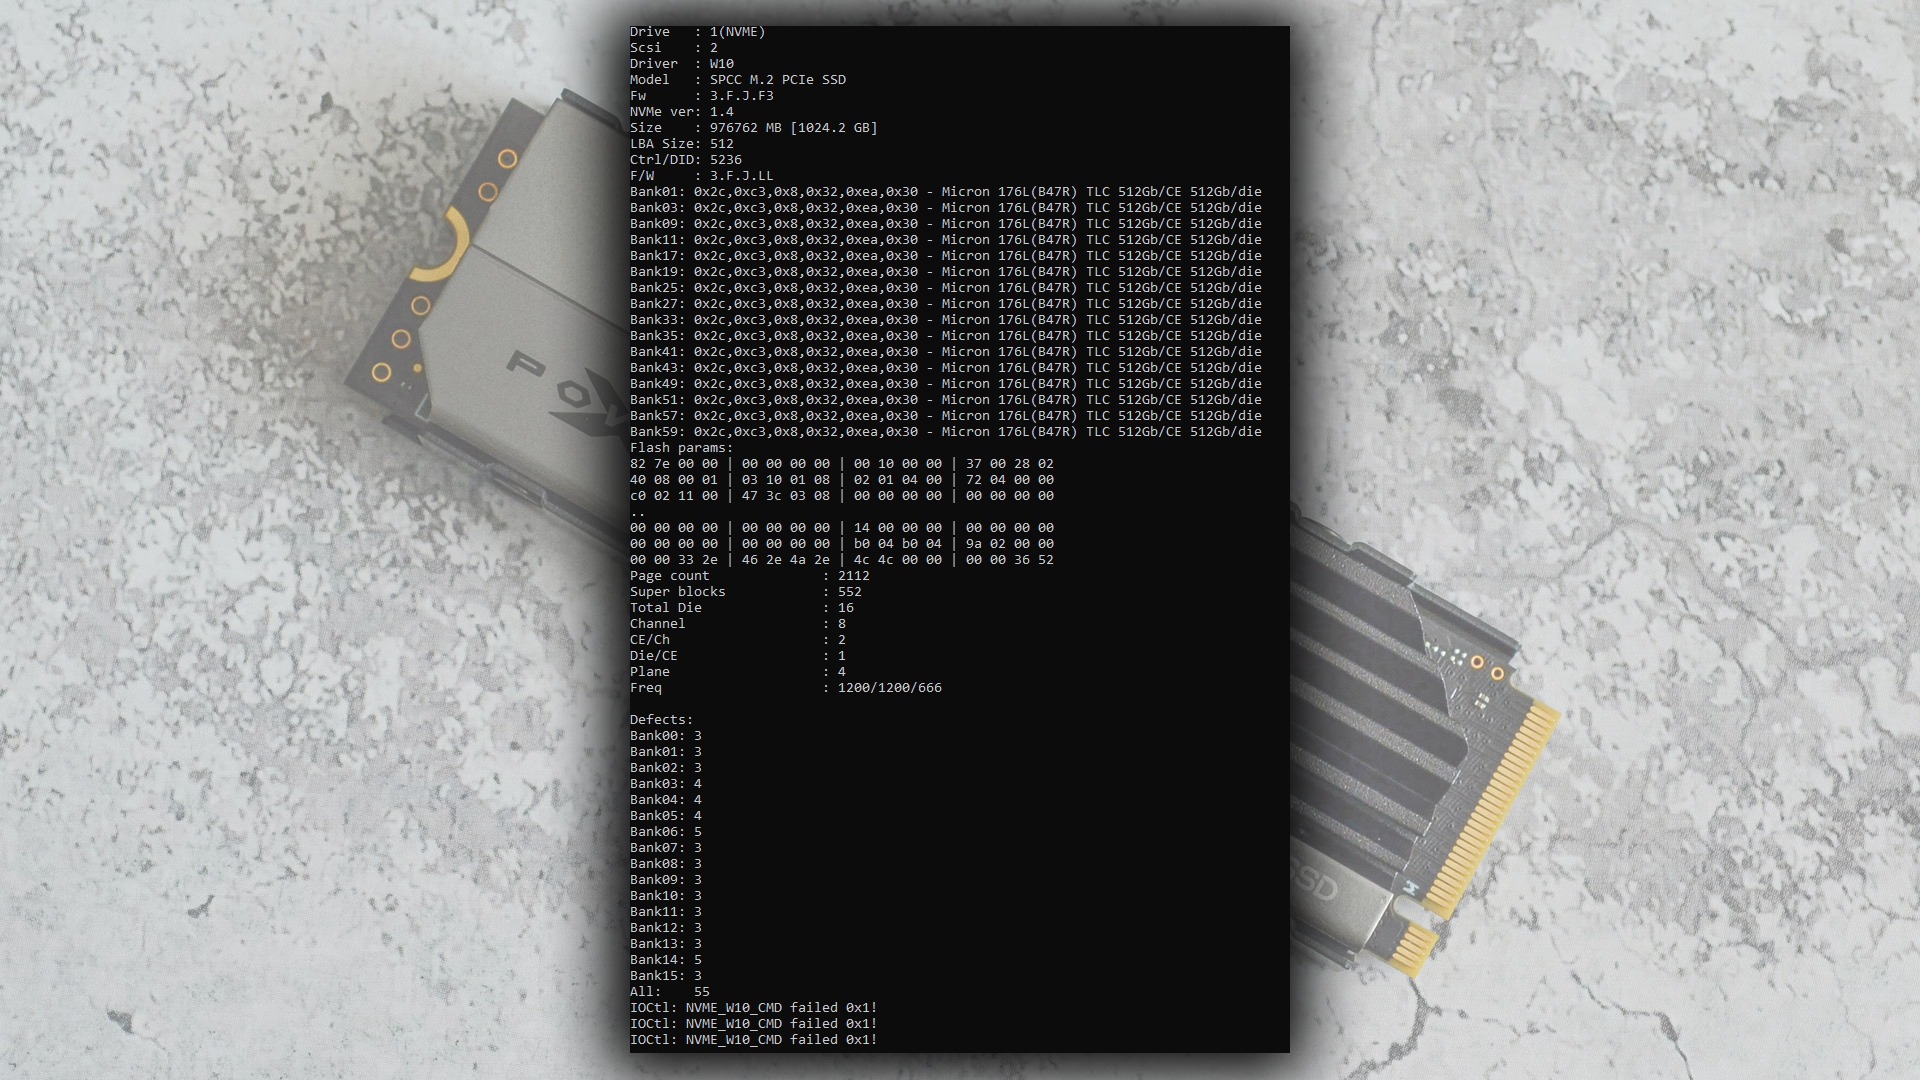
Task: Click the 'Scsi : 2' line
Action: point(673,48)
